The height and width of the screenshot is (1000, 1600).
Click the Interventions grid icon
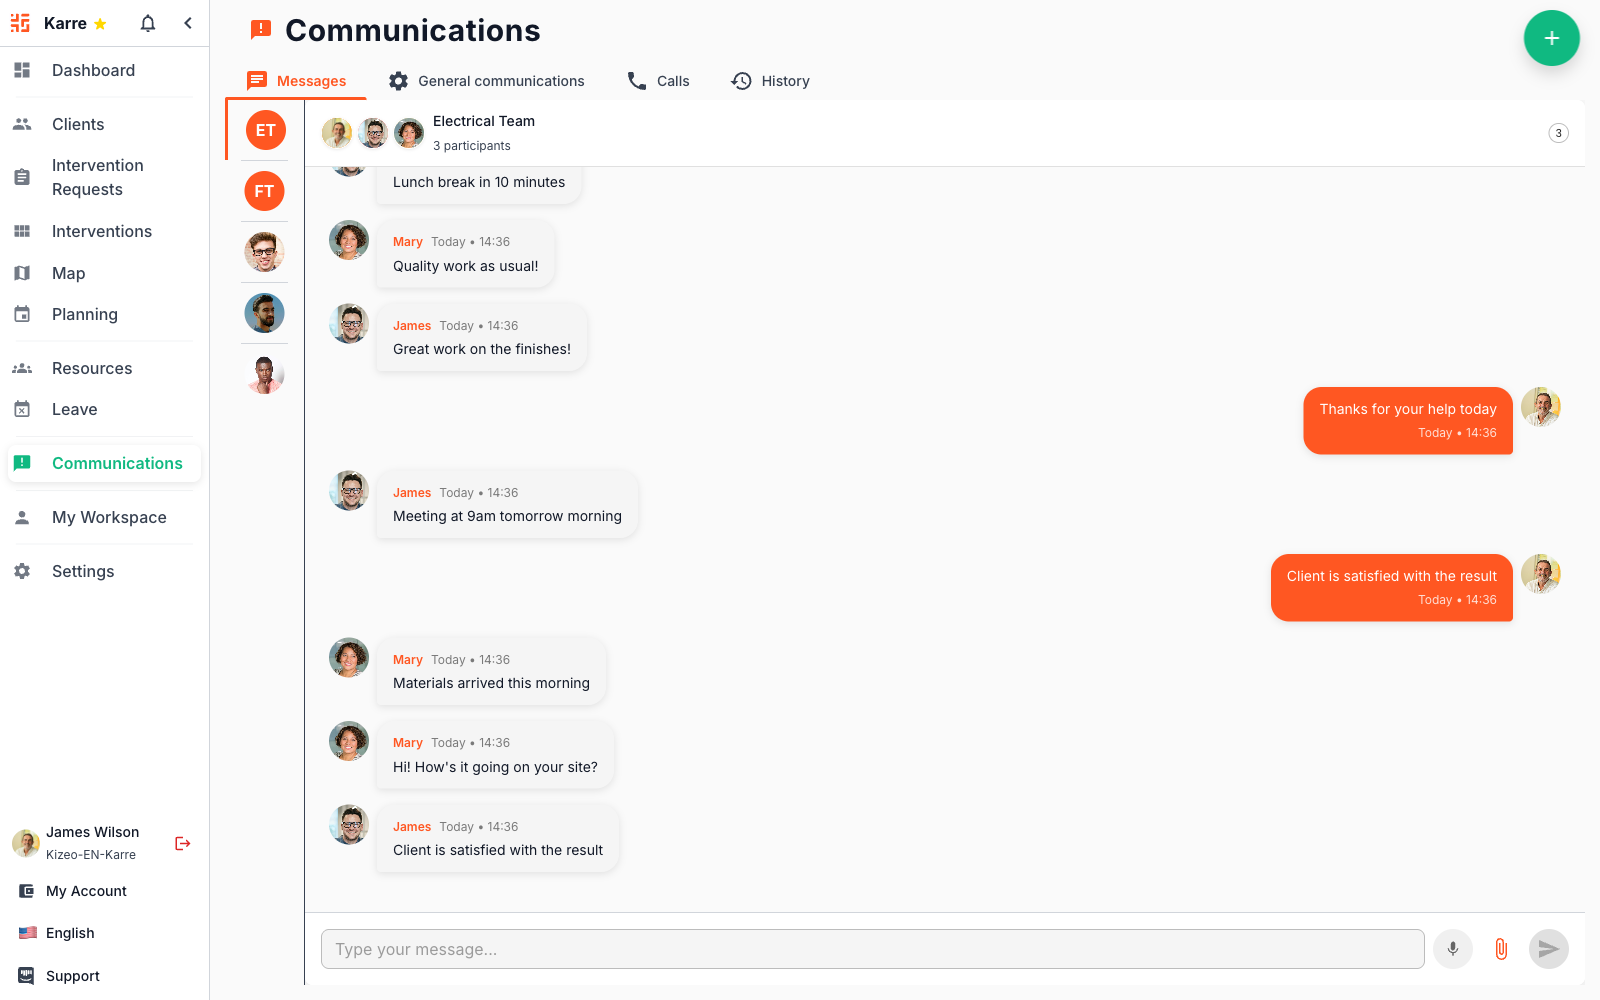pyautogui.click(x=22, y=231)
